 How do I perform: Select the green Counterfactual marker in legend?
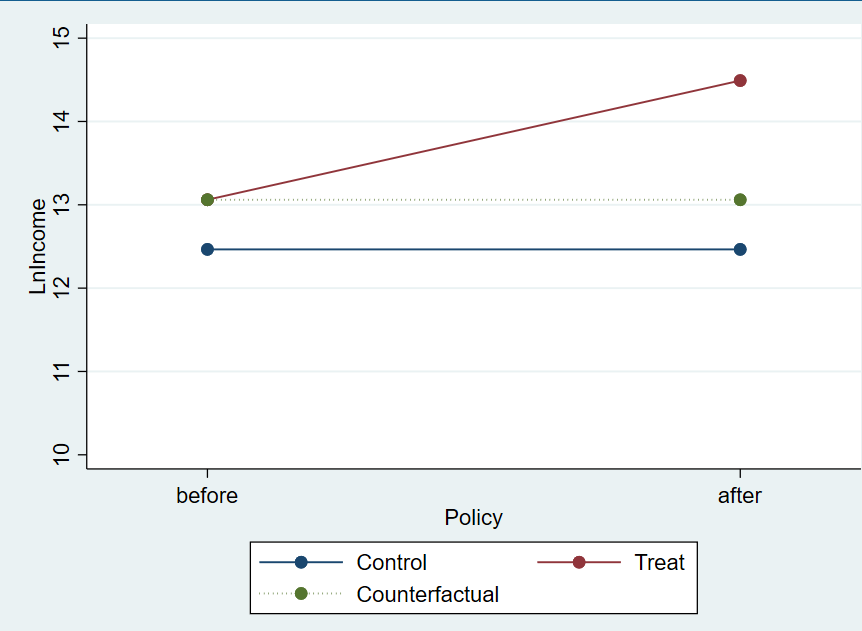tap(301, 594)
